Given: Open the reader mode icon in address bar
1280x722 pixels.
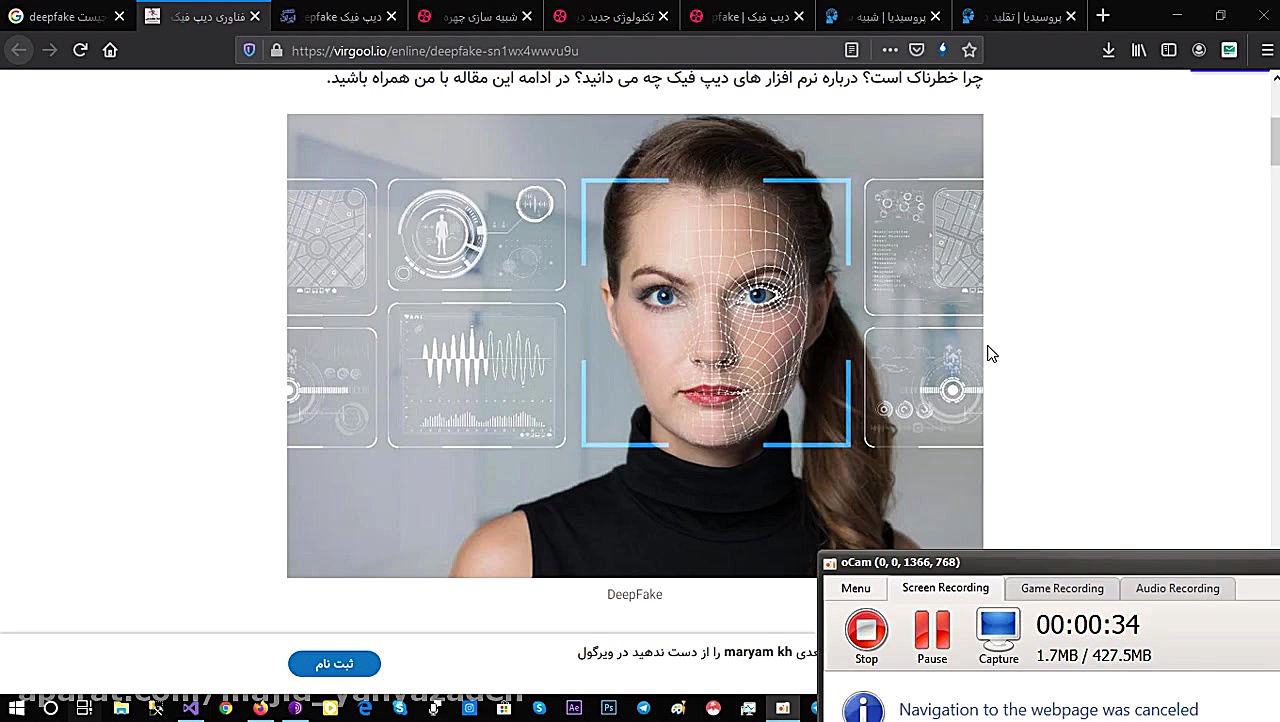Looking at the screenshot, I should point(851,50).
